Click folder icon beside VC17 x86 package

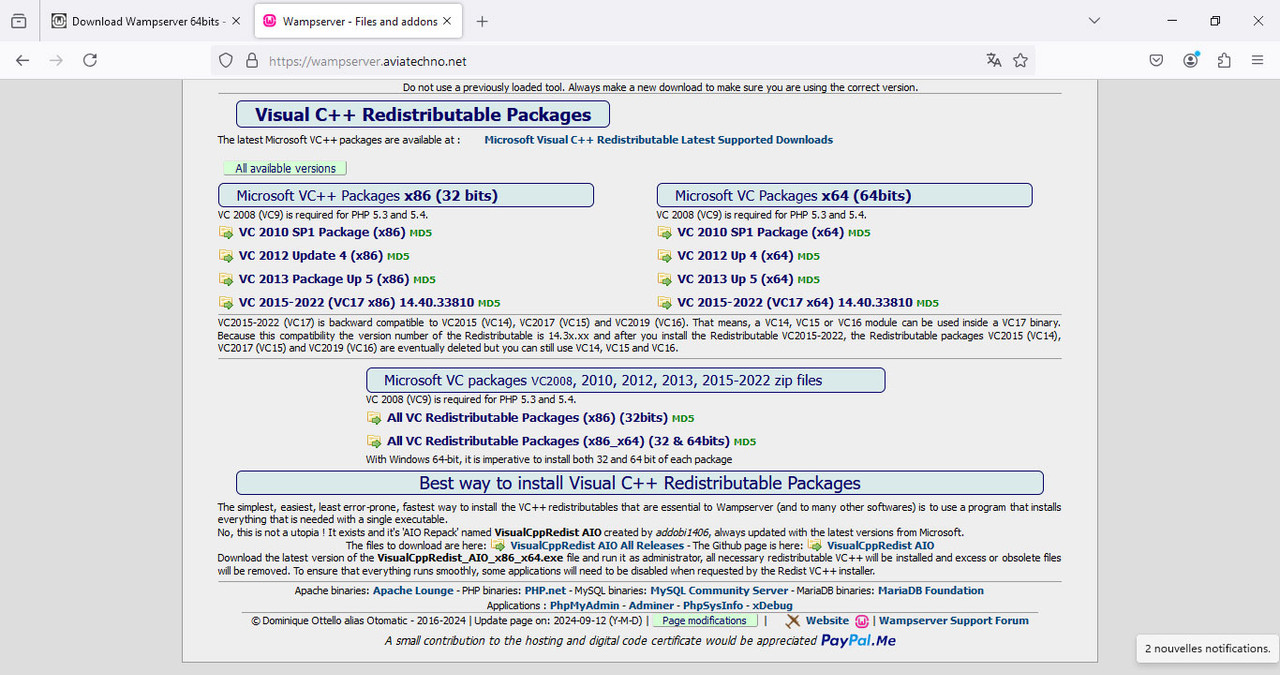pyautogui.click(x=226, y=302)
